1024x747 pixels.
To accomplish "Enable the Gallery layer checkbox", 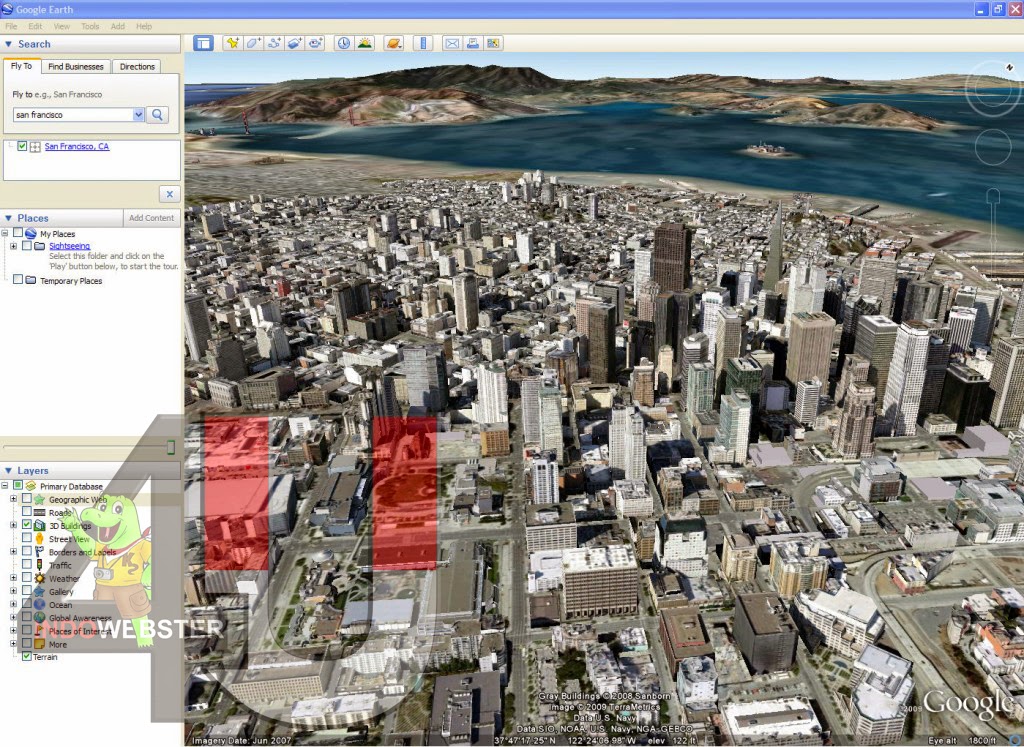I will [x=27, y=591].
